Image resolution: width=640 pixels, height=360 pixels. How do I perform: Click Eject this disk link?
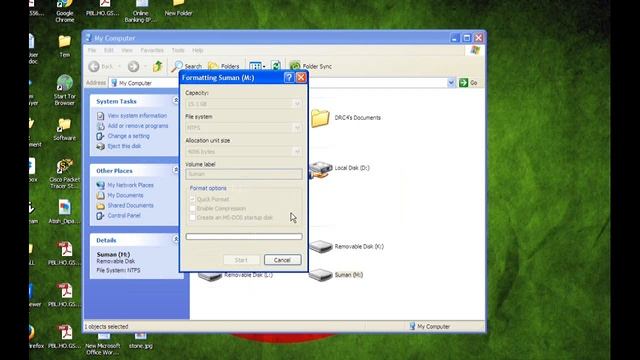tap(124, 146)
